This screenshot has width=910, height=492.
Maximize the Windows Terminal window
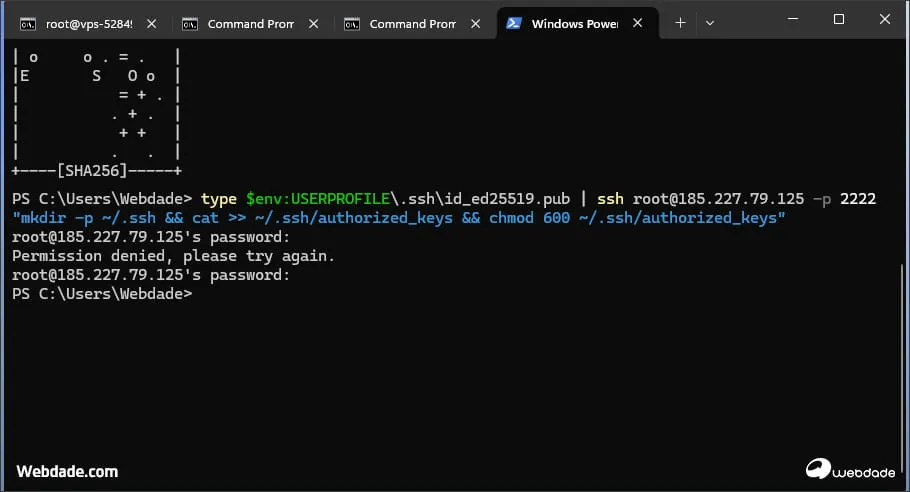pos(838,20)
